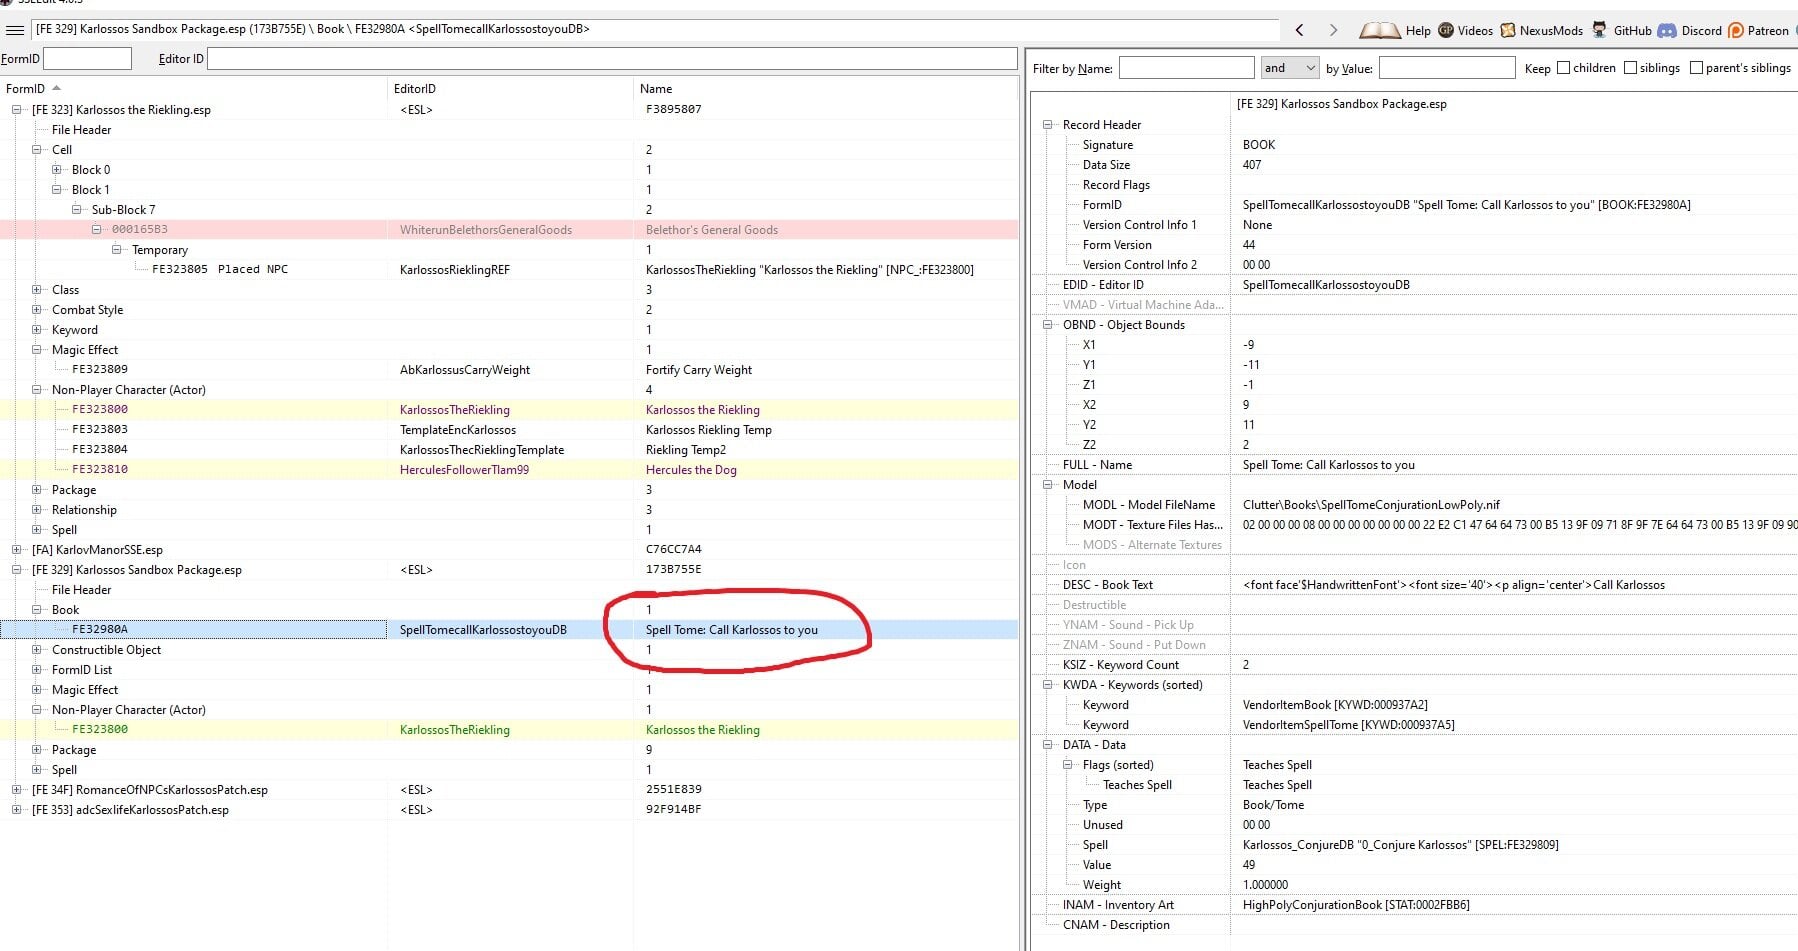Select FE323804 Riekling Temp2 record

[x=509, y=450]
